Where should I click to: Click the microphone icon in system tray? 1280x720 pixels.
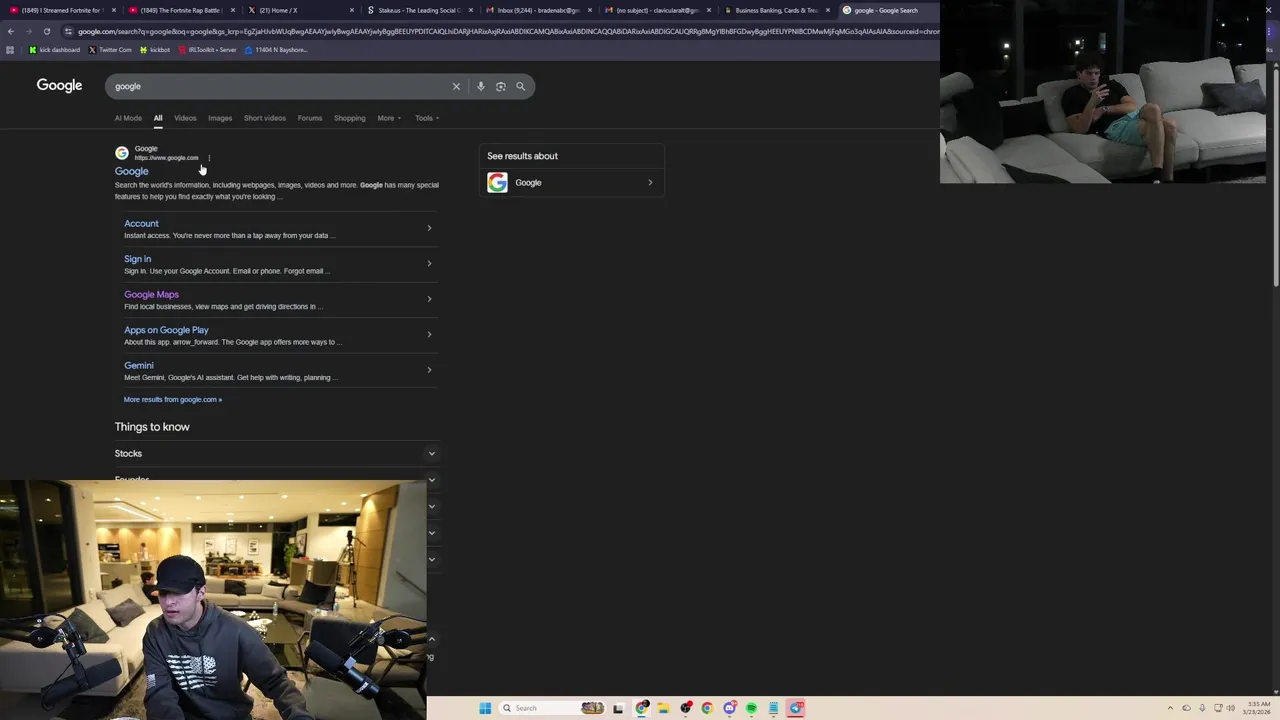point(1202,708)
